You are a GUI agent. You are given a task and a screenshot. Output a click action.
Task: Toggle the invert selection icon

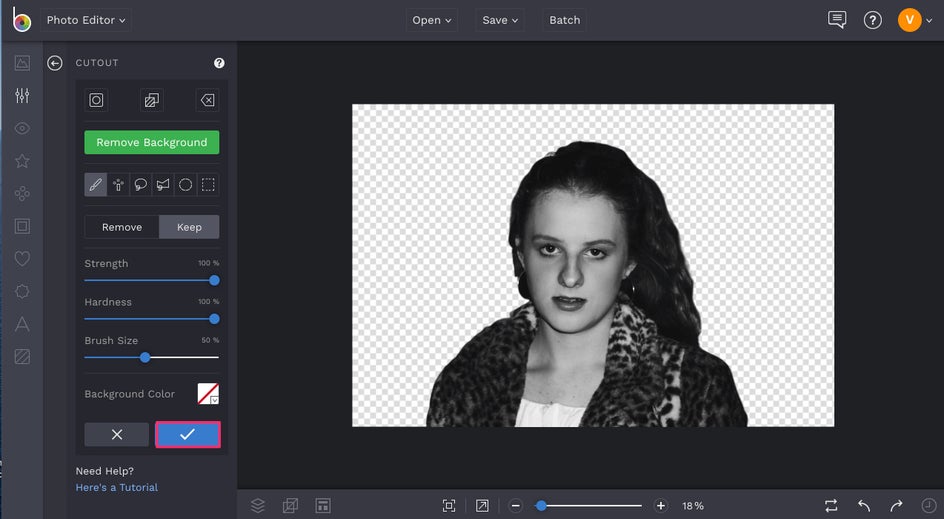pyautogui.click(x=151, y=100)
